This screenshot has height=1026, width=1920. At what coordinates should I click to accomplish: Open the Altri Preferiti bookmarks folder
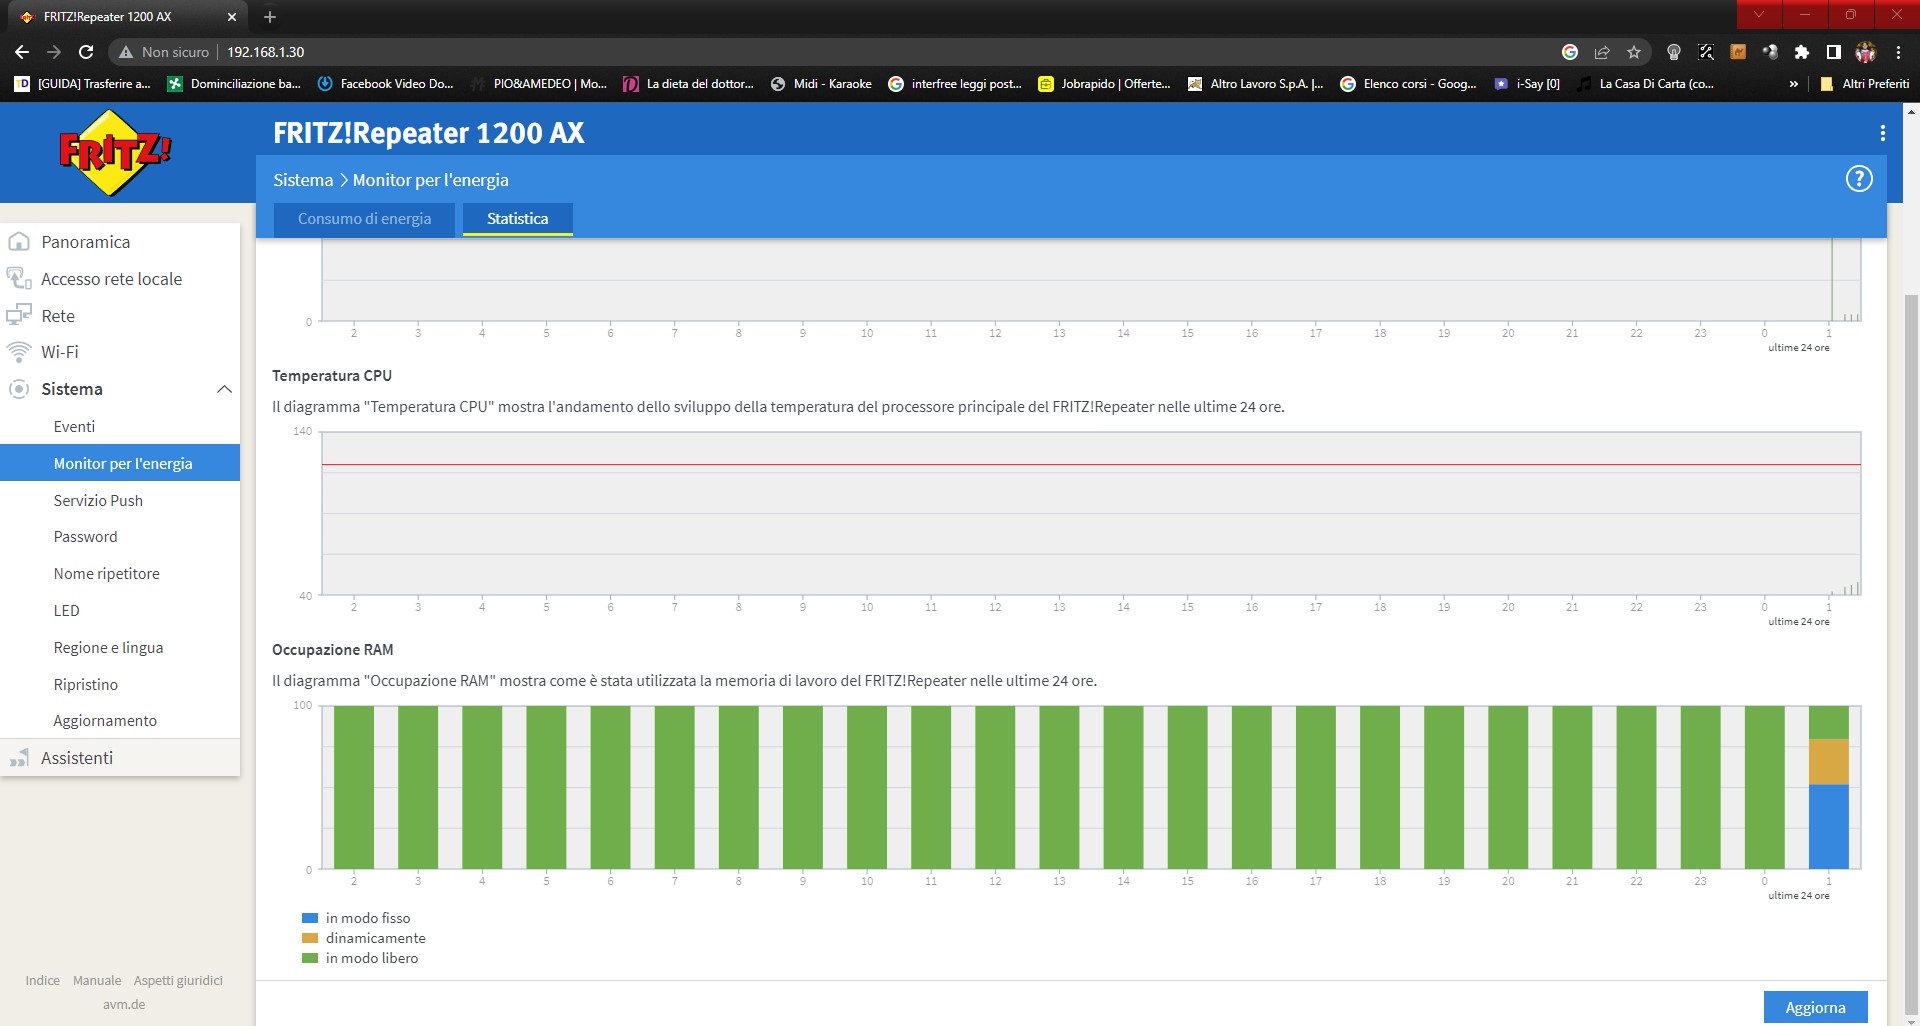point(1865,84)
